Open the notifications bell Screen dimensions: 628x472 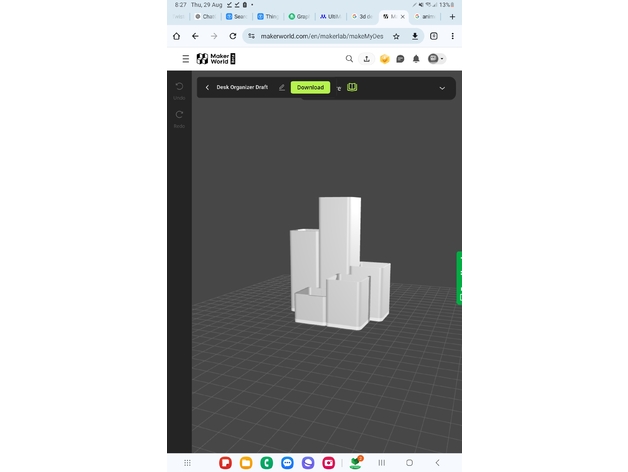pyautogui.click(x=416, y=59)
